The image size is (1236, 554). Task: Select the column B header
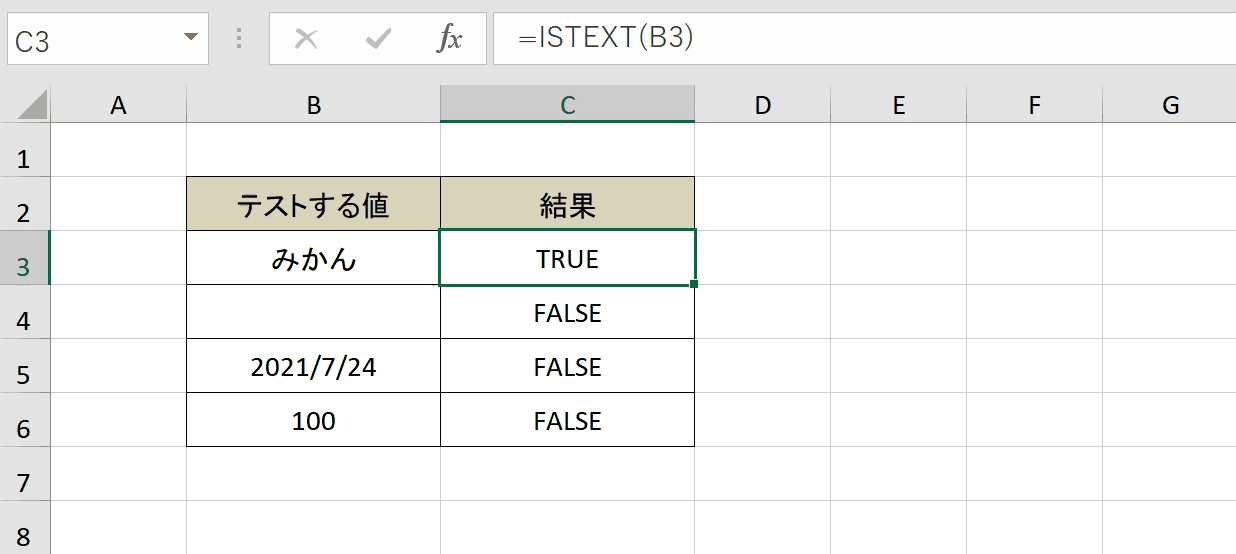pos(313,104)
